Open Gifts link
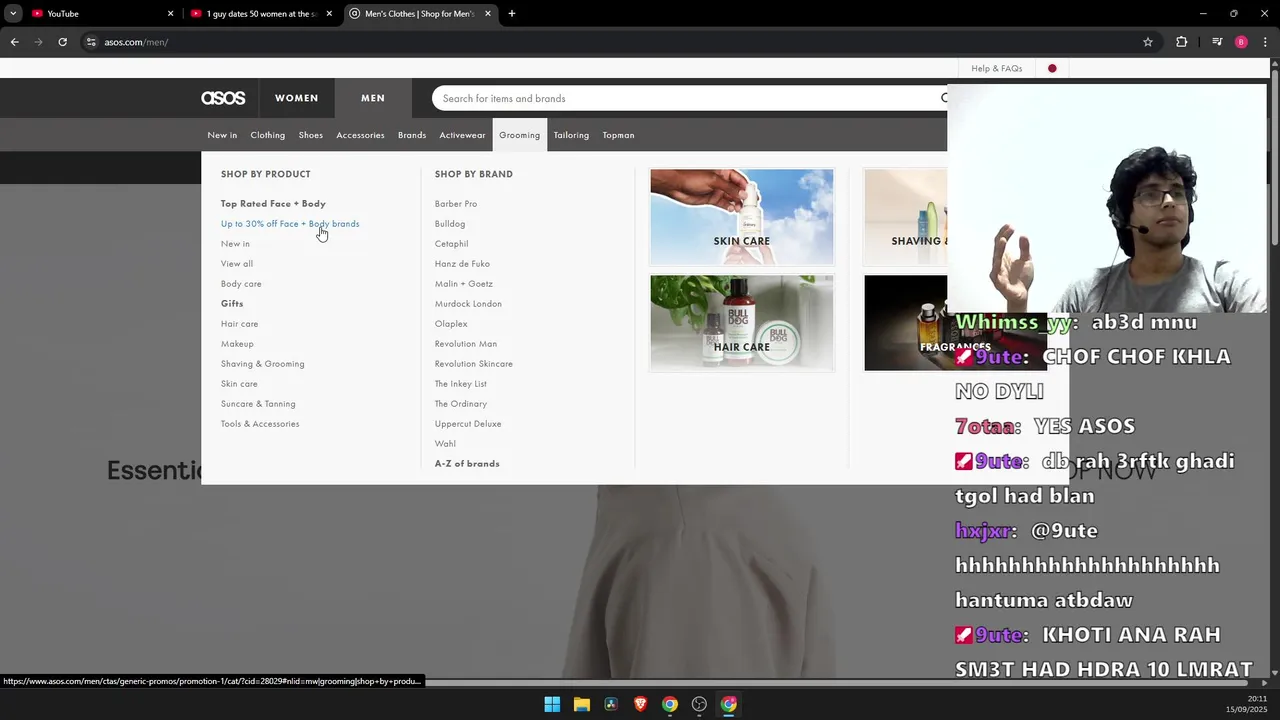 click(x=232, y=304)
